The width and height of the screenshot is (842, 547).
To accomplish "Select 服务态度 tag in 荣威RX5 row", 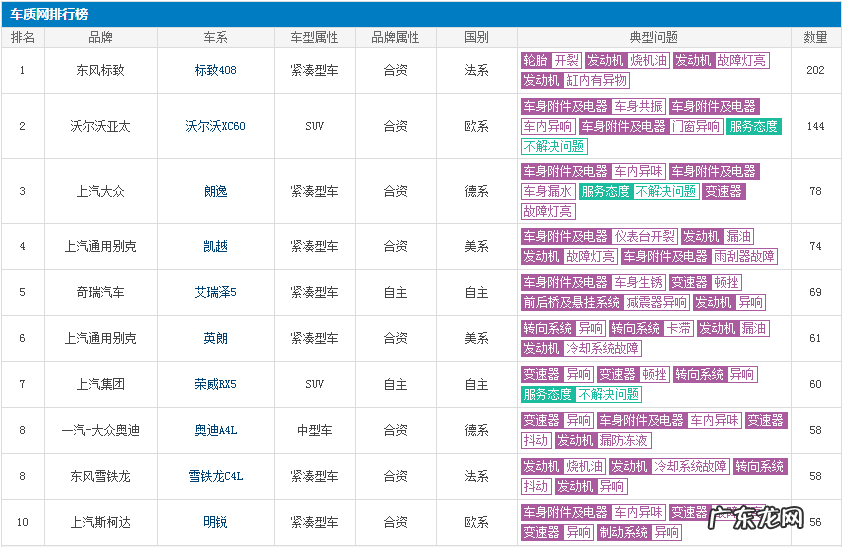I will pos(548,395).
